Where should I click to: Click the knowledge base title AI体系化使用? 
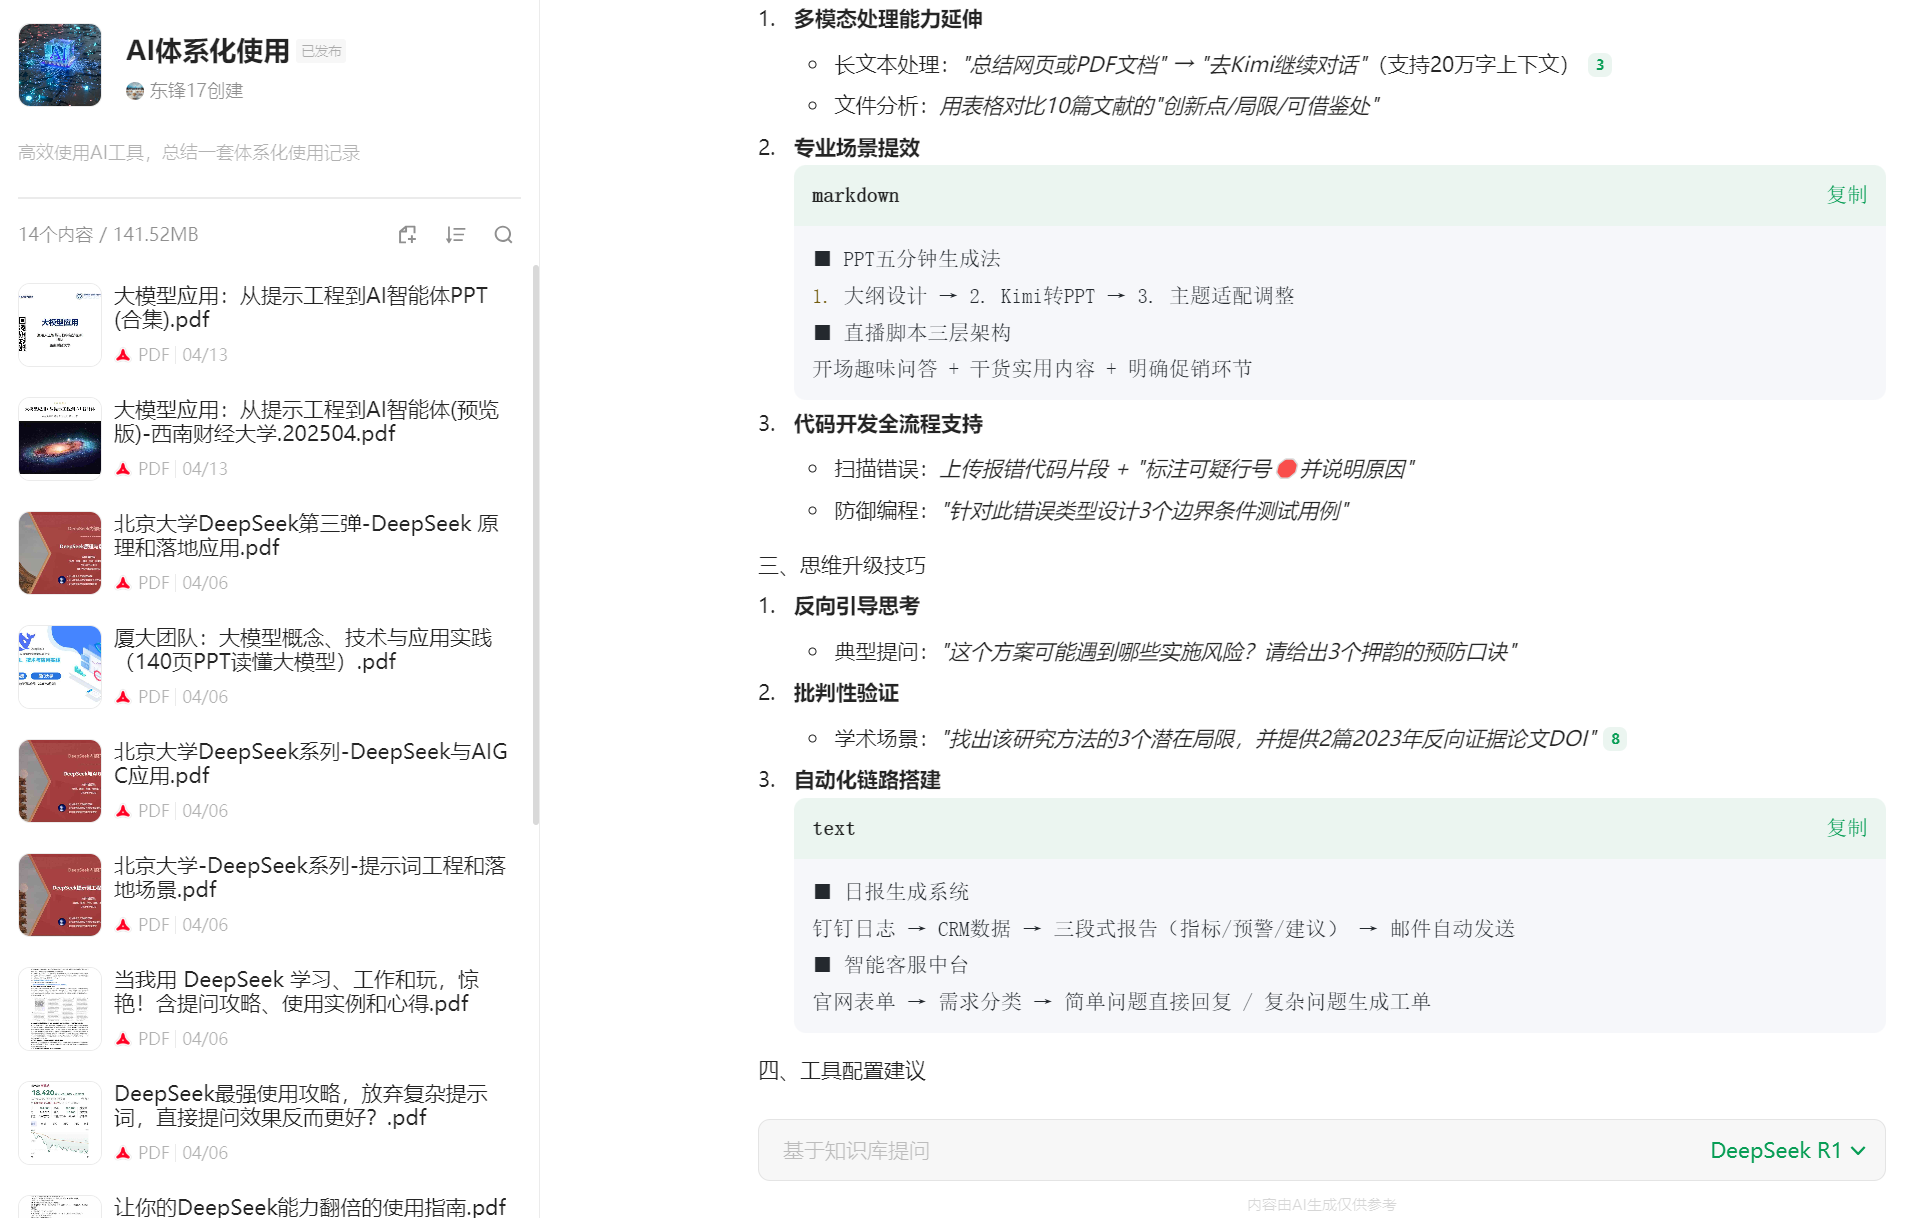tap(208, 51)
